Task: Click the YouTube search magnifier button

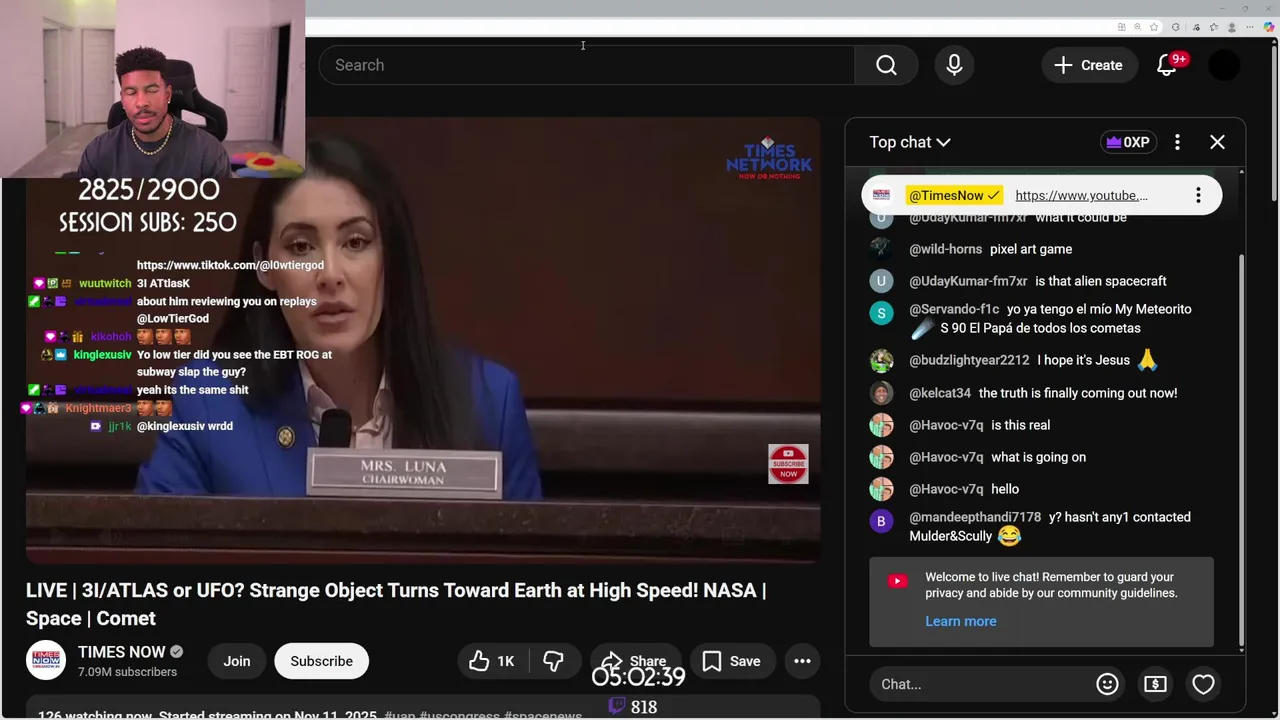Action: 886,65
